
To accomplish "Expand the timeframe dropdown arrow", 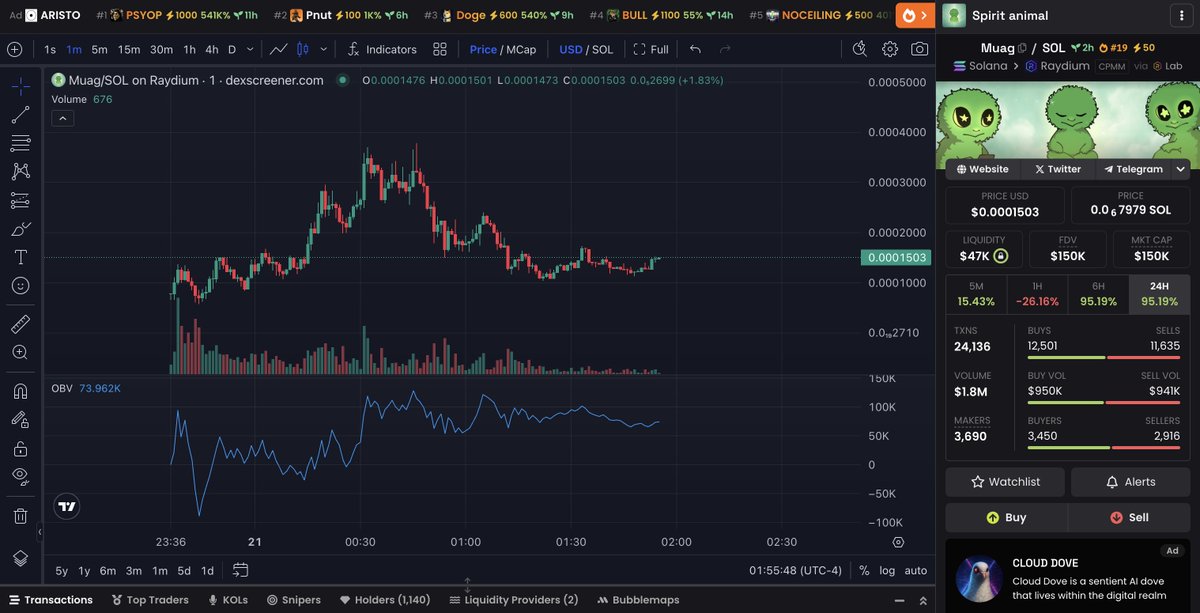I will click(x=250, y=49).
